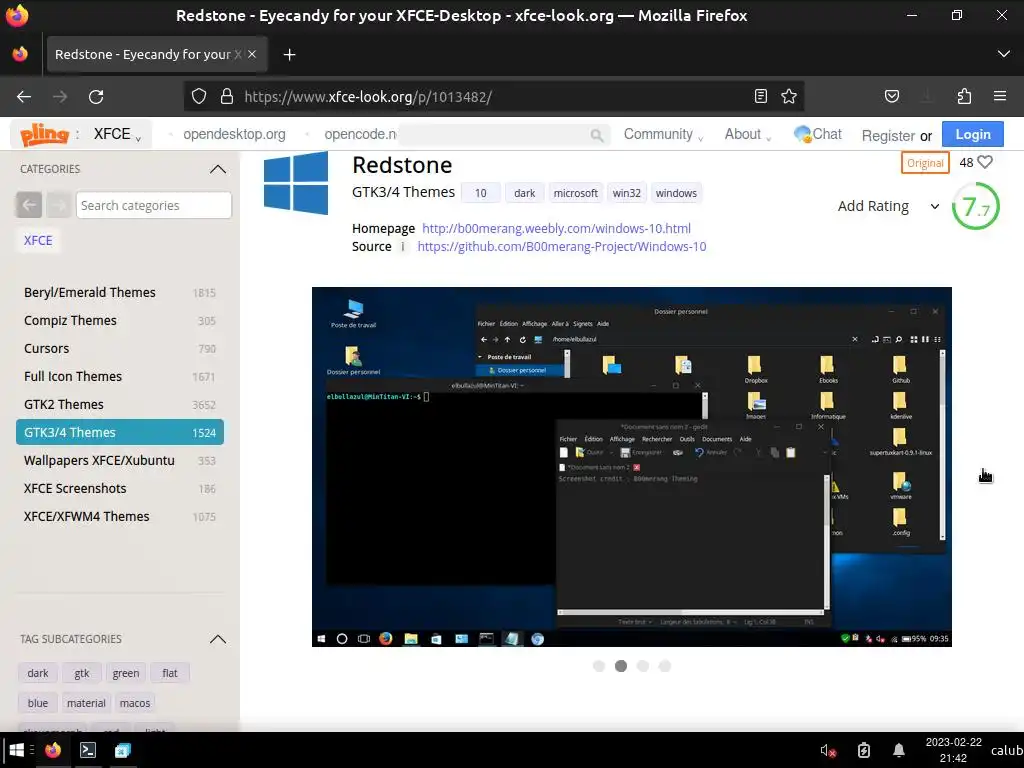Open the XFCE site dropdown
Image resolution: width=1024 pixels, height=768 pixels.
point(117,135)
